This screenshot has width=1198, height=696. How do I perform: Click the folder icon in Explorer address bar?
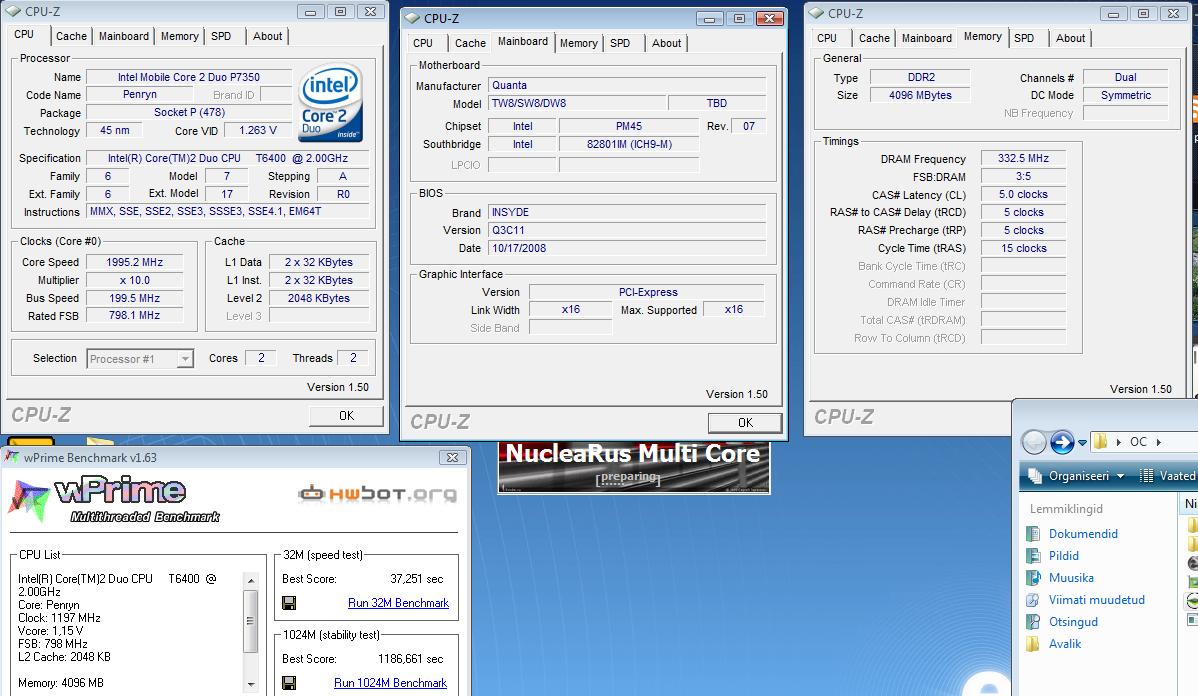[x=1100, y=442]
